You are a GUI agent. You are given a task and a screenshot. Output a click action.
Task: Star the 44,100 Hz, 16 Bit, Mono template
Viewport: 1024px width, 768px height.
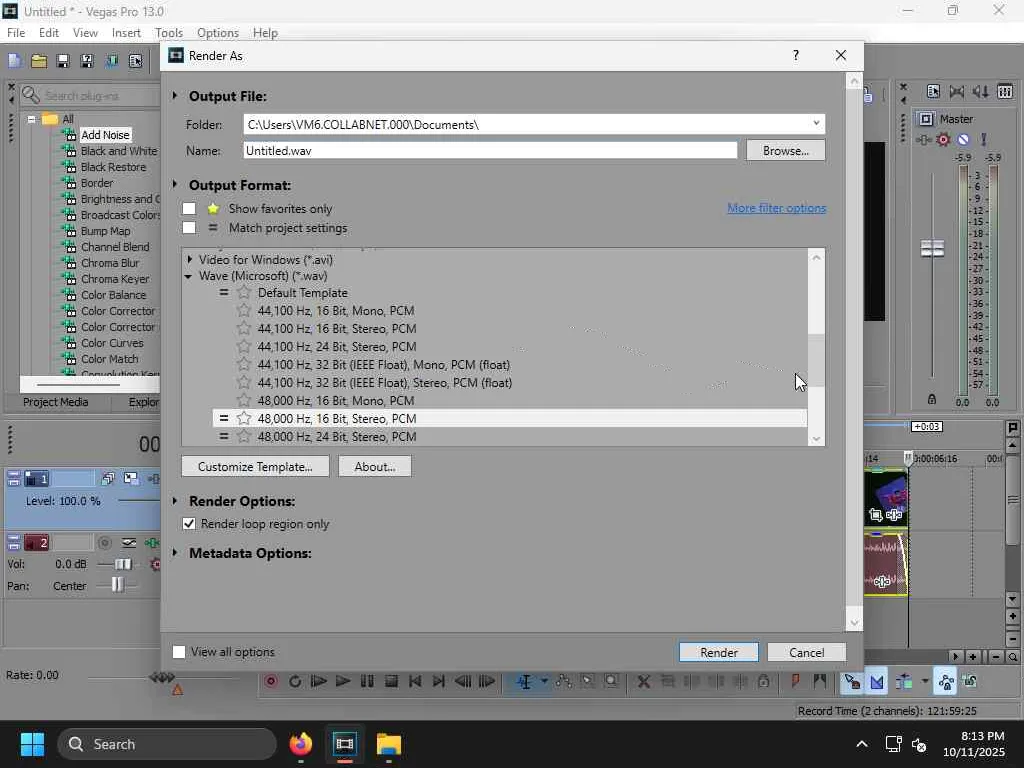(x=244, y=311)
